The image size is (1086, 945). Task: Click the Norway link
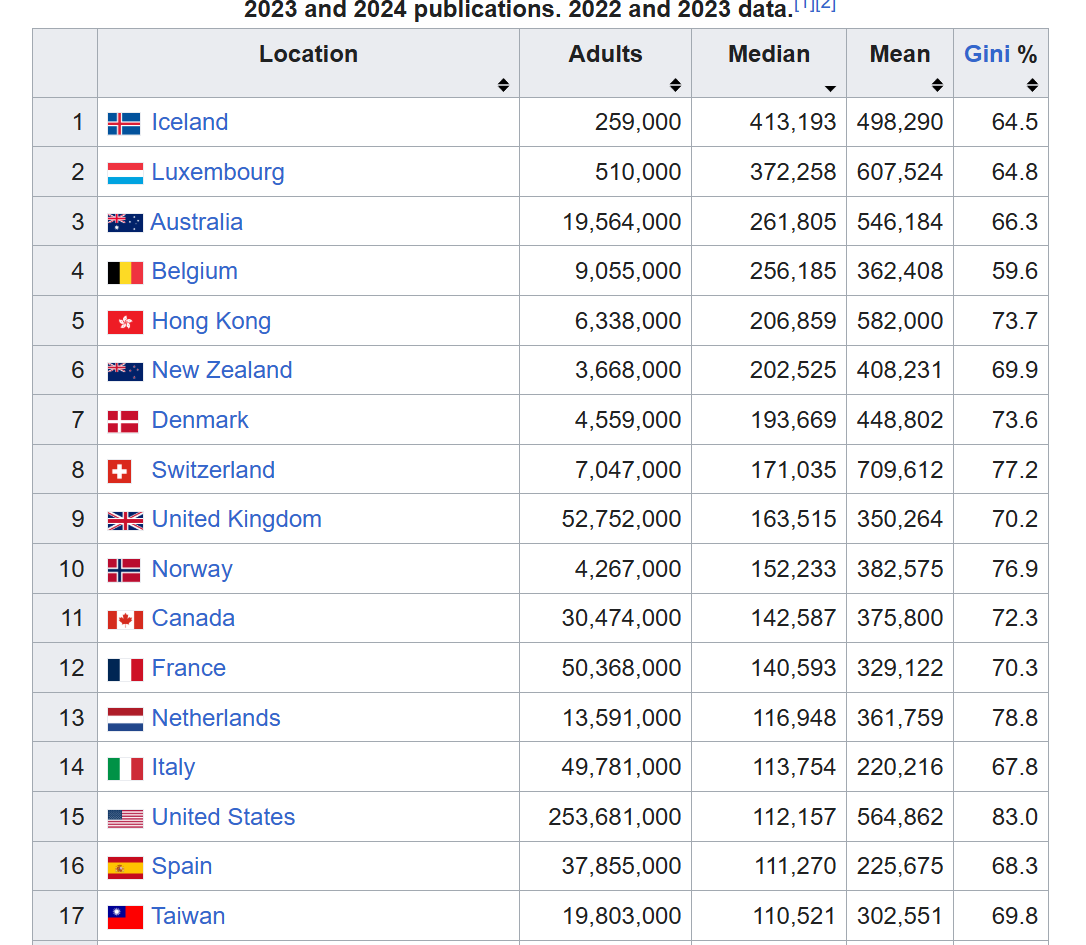(192, 569)
